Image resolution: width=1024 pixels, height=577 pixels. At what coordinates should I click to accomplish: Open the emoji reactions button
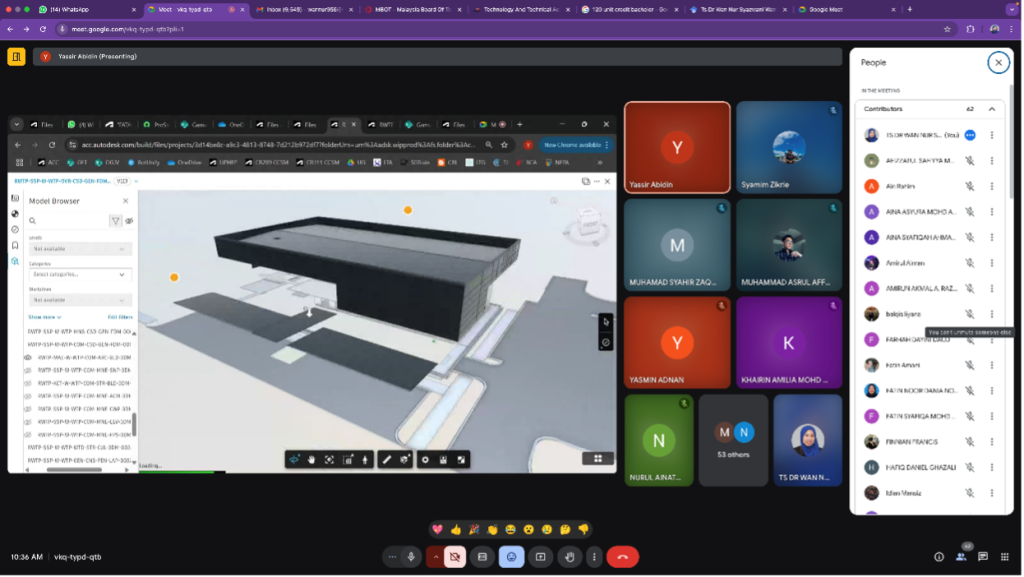point(511,557)
